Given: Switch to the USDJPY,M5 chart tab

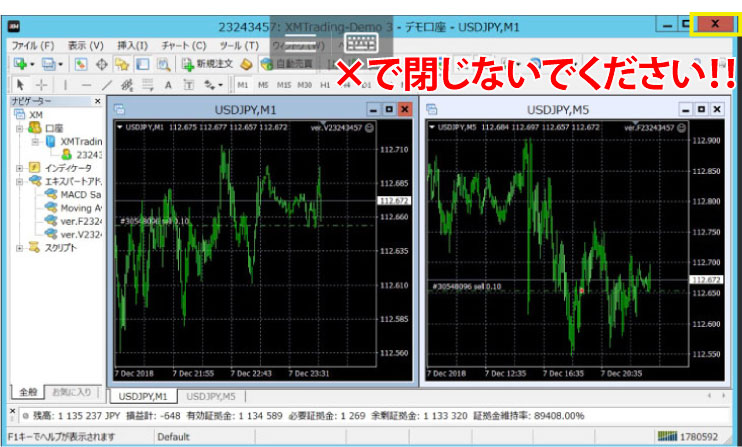Looking at the screenshot, I should click(x=209, y=397).
